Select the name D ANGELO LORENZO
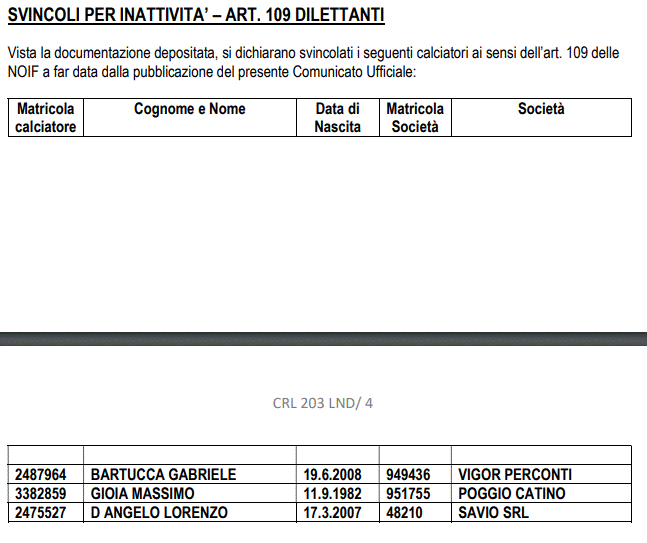Image resolution: width=647 pixels, height=543 pixels. [159, 512]
